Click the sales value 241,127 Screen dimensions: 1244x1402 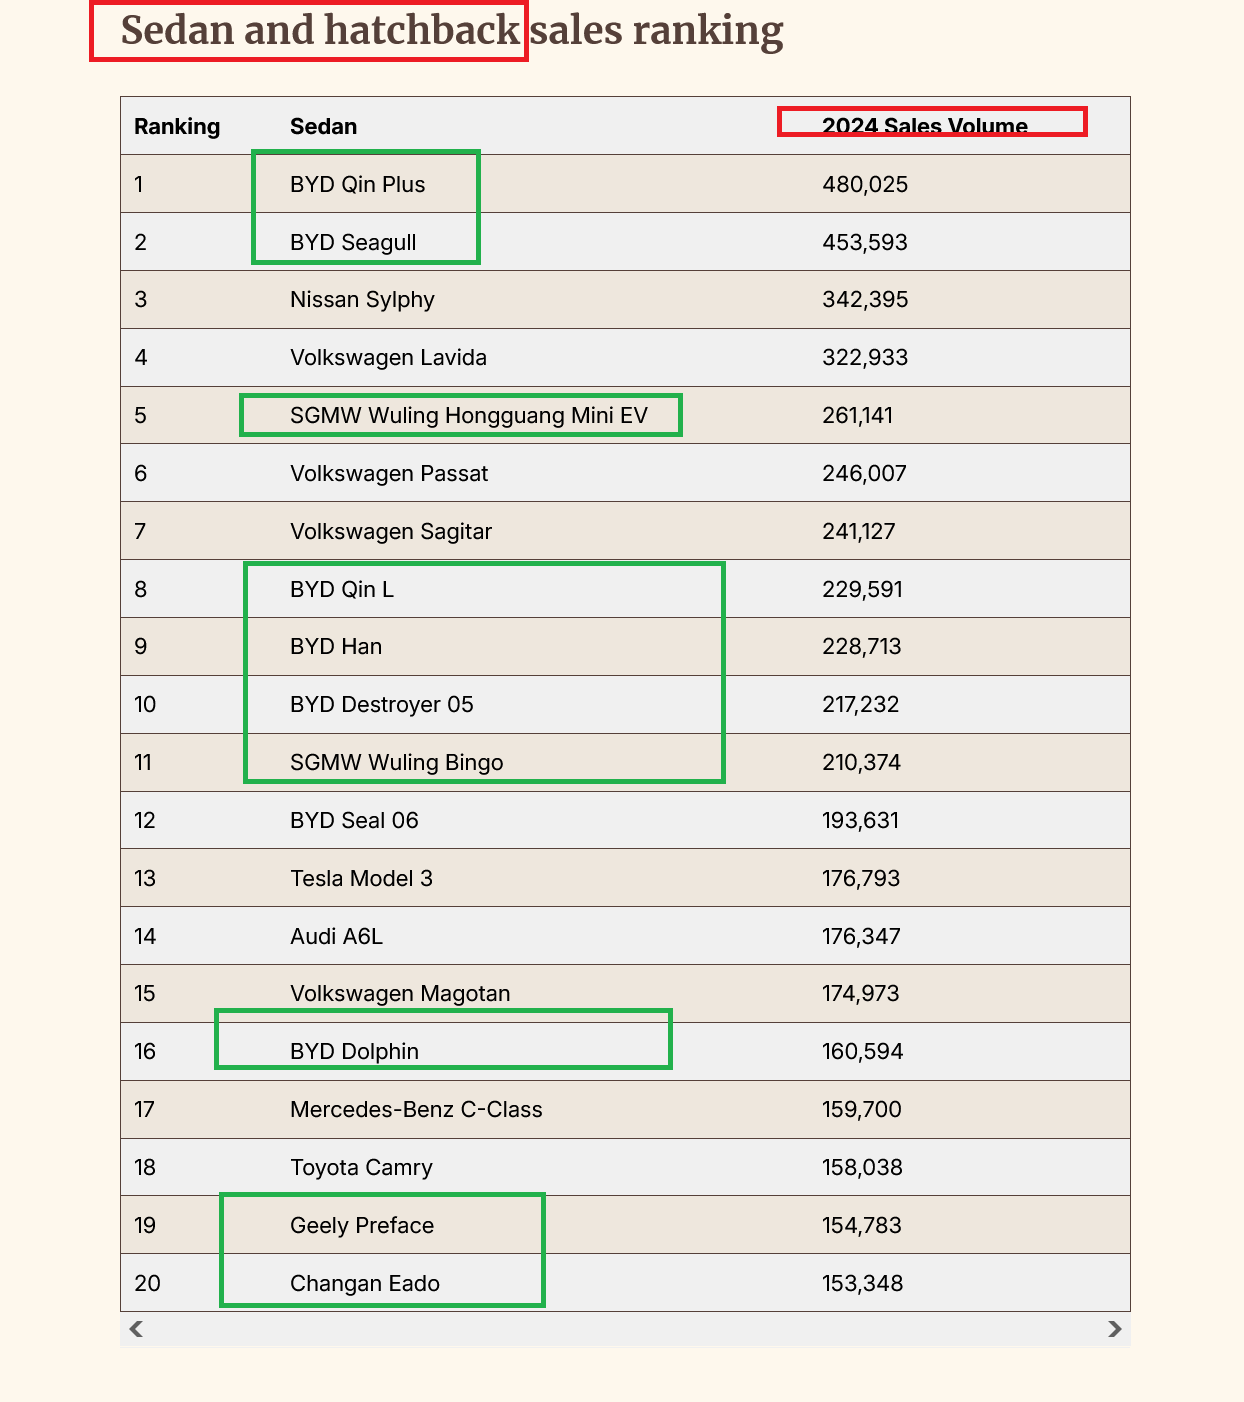(x=859, y=531)
